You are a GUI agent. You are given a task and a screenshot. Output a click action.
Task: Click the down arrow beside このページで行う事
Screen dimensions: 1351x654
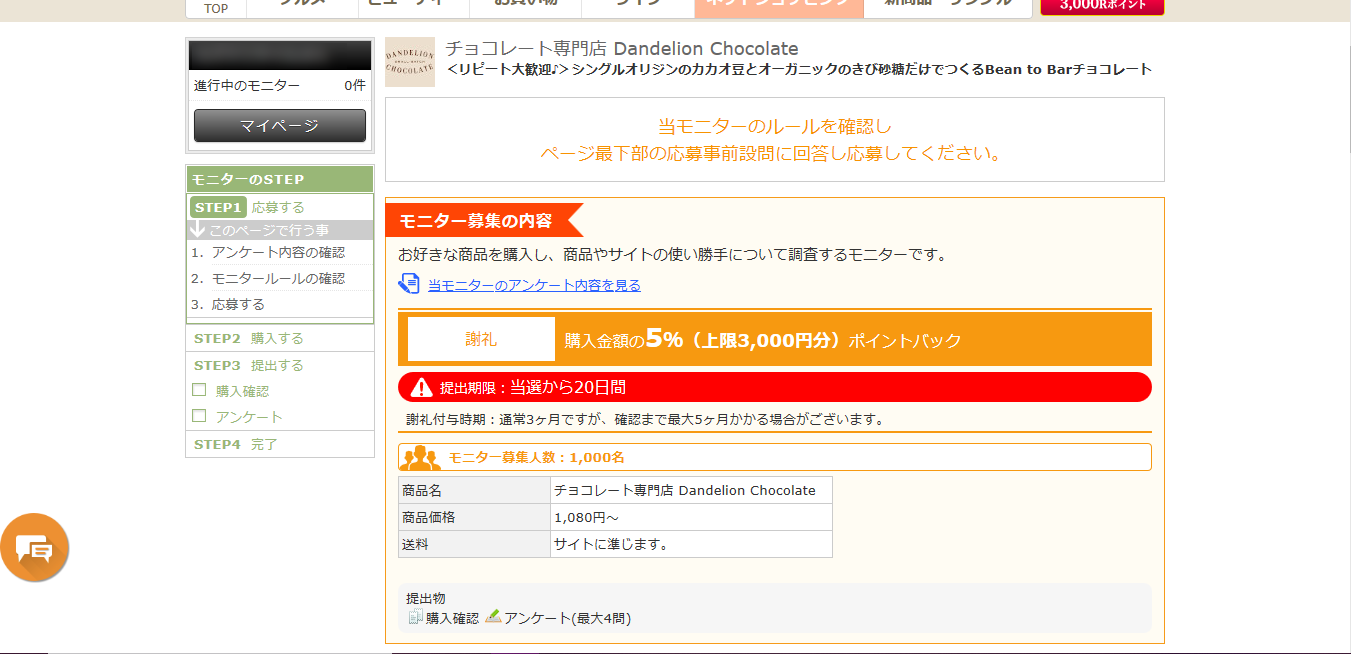(197, 229)
